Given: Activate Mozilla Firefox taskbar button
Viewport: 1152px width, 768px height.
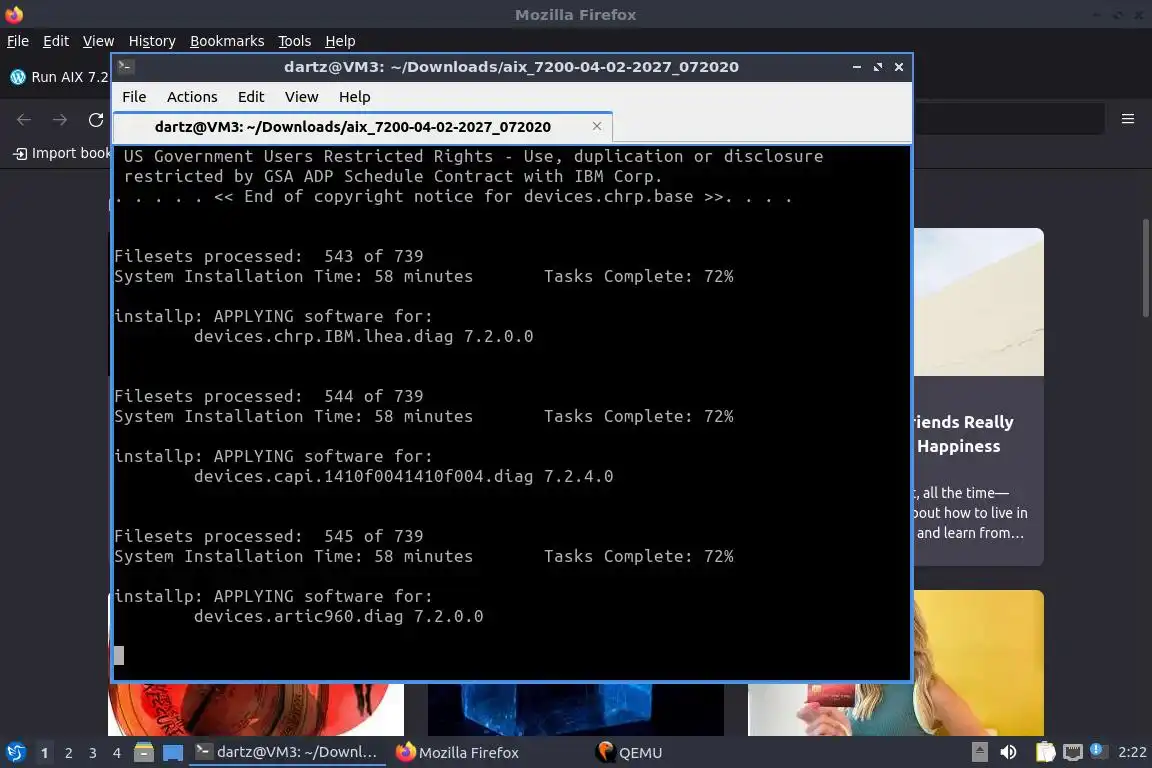Looking at the screenshot, I should 458,753.
